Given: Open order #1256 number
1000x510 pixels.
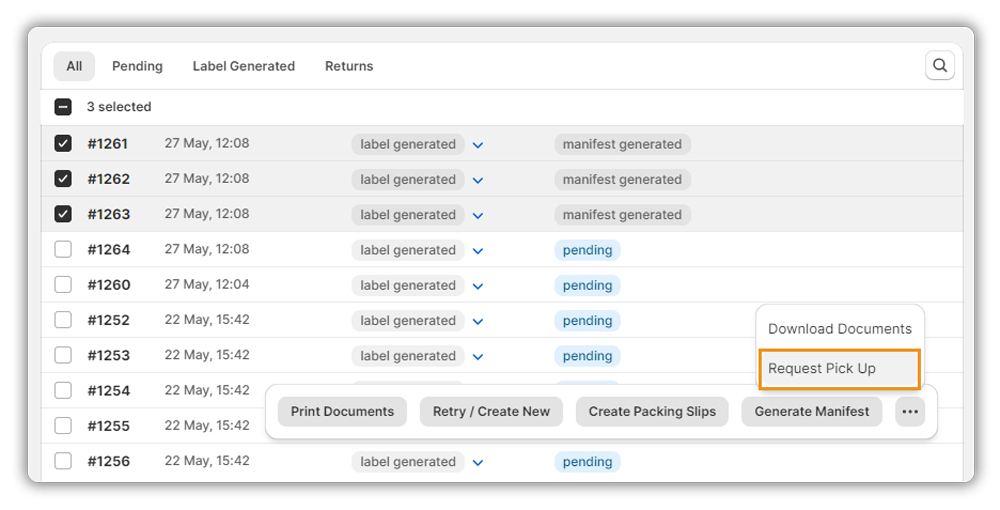Looking at the screenshot, I should pos(108,462).
